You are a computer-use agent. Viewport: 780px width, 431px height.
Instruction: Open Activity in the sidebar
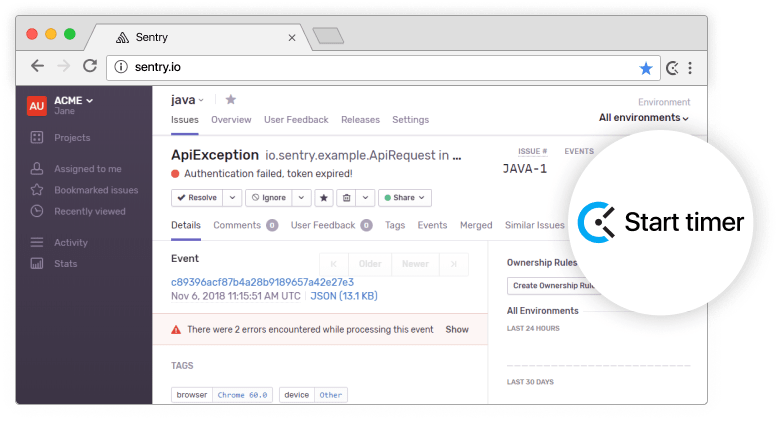coord(71,243)
